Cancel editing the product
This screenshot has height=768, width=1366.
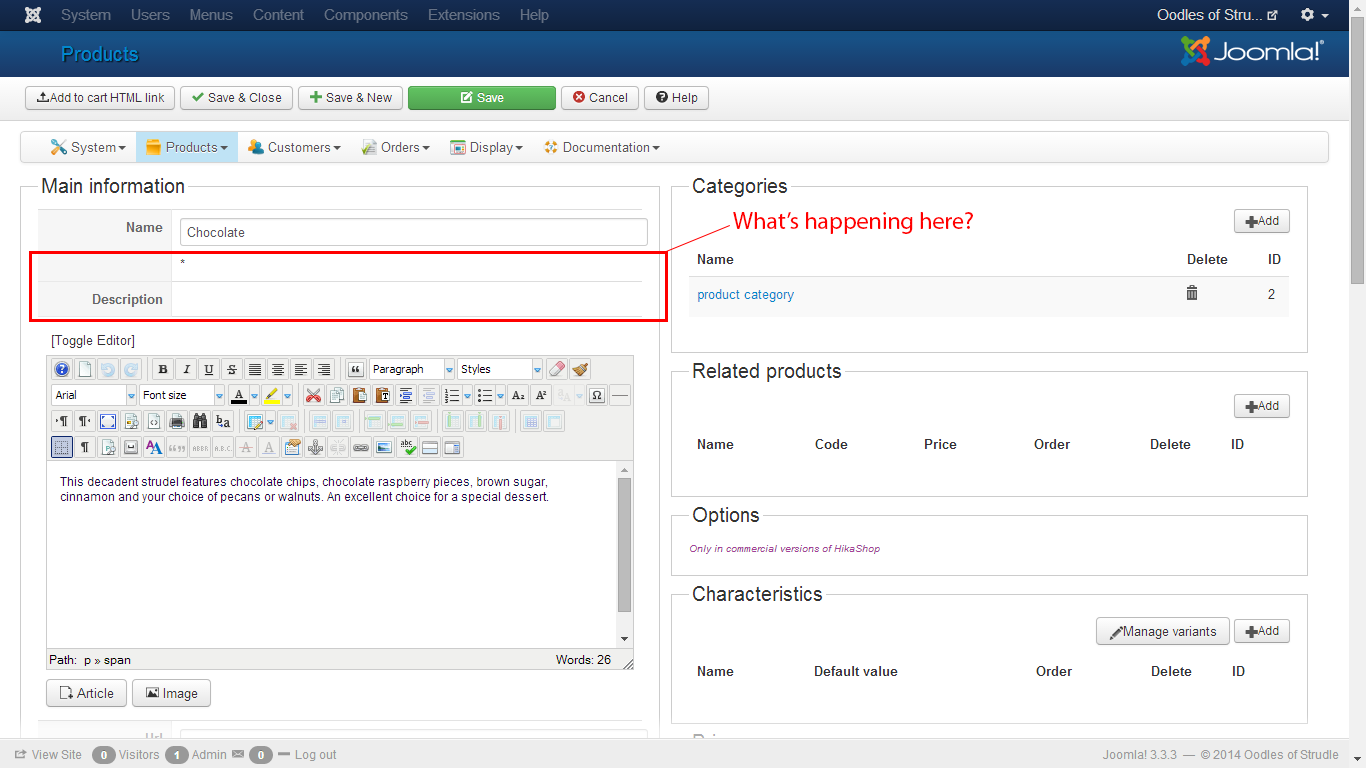(600, 97)
